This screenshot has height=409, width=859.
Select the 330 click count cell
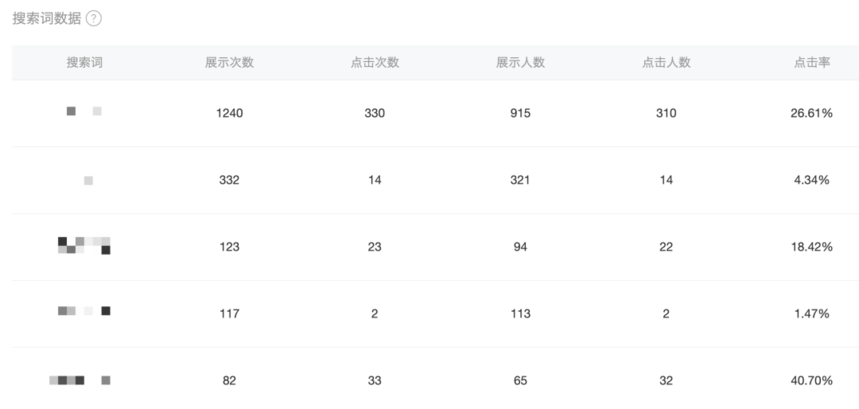[375, 113]
